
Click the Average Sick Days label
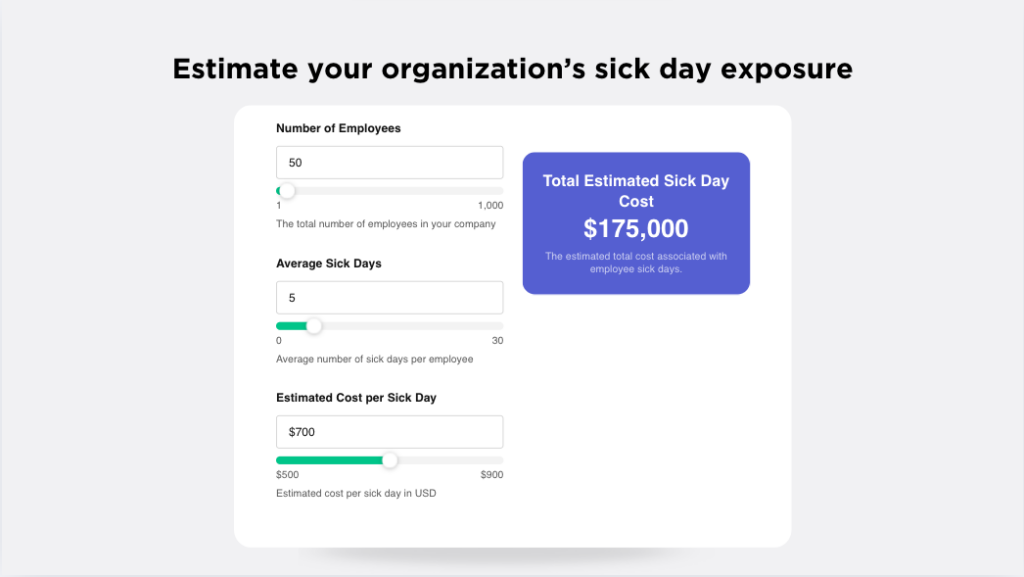click(326, 263)
